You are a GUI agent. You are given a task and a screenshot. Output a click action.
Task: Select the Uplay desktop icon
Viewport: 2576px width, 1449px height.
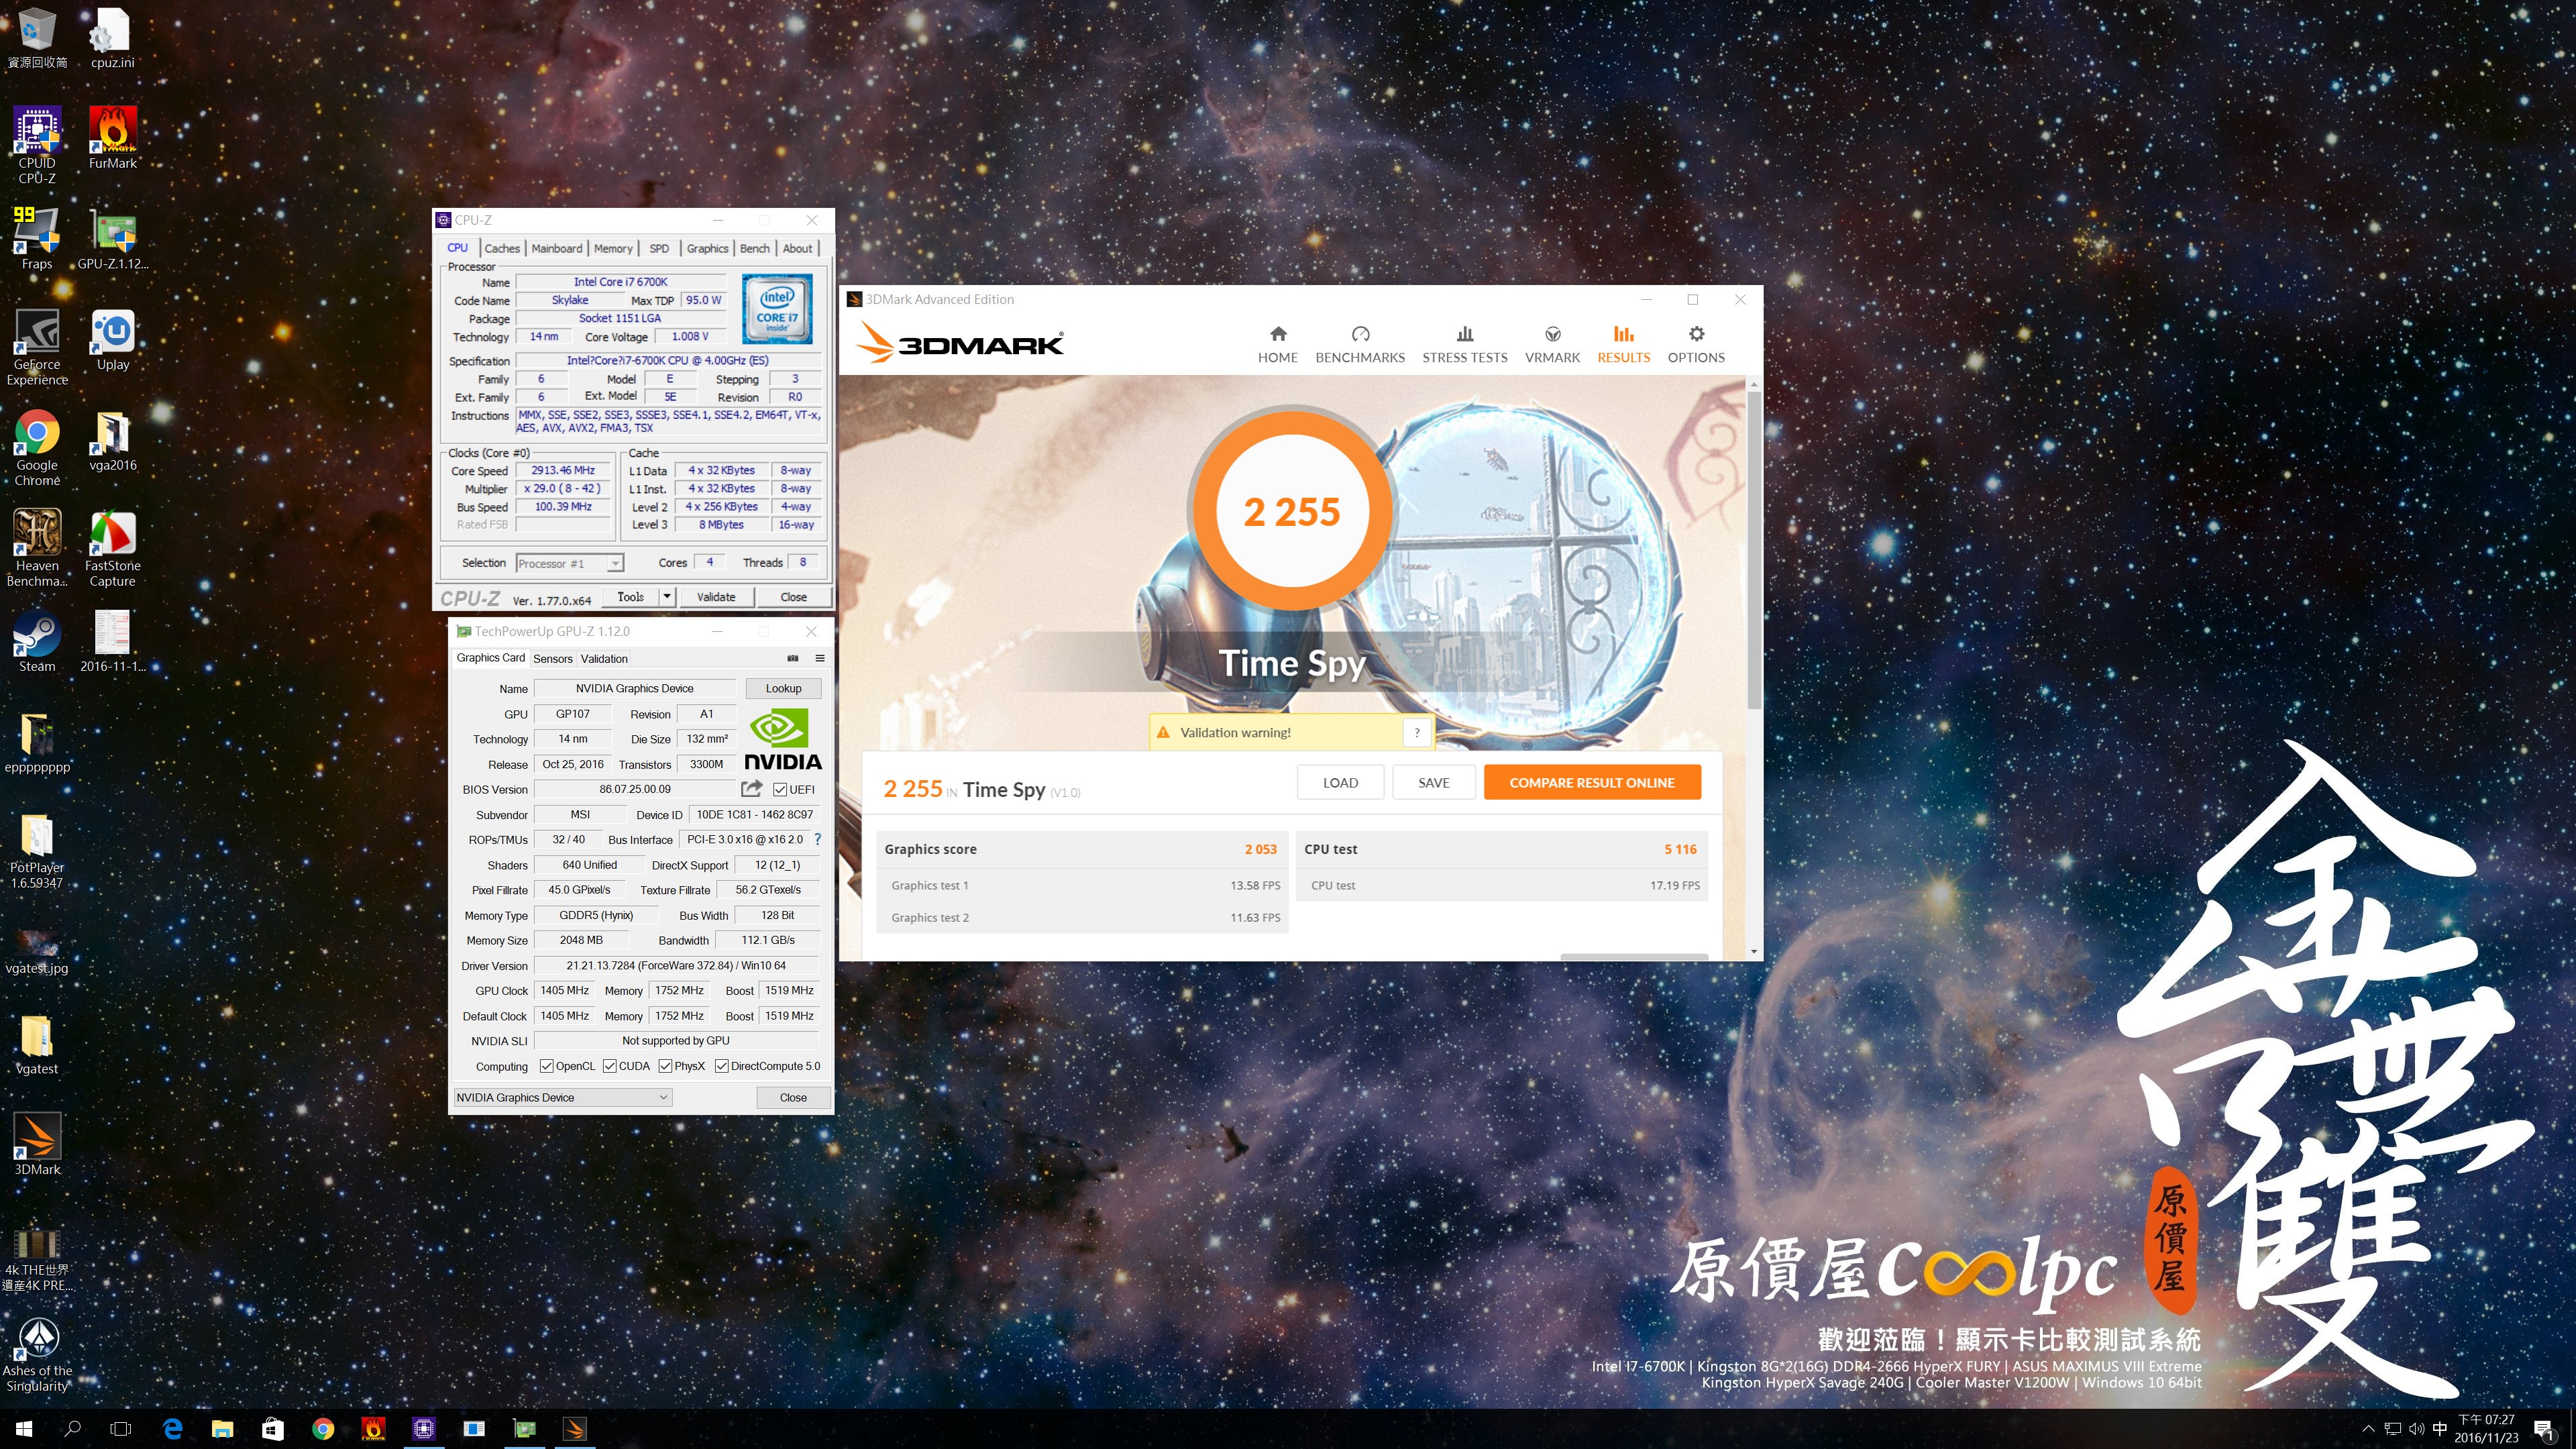[x=112, y=340]
